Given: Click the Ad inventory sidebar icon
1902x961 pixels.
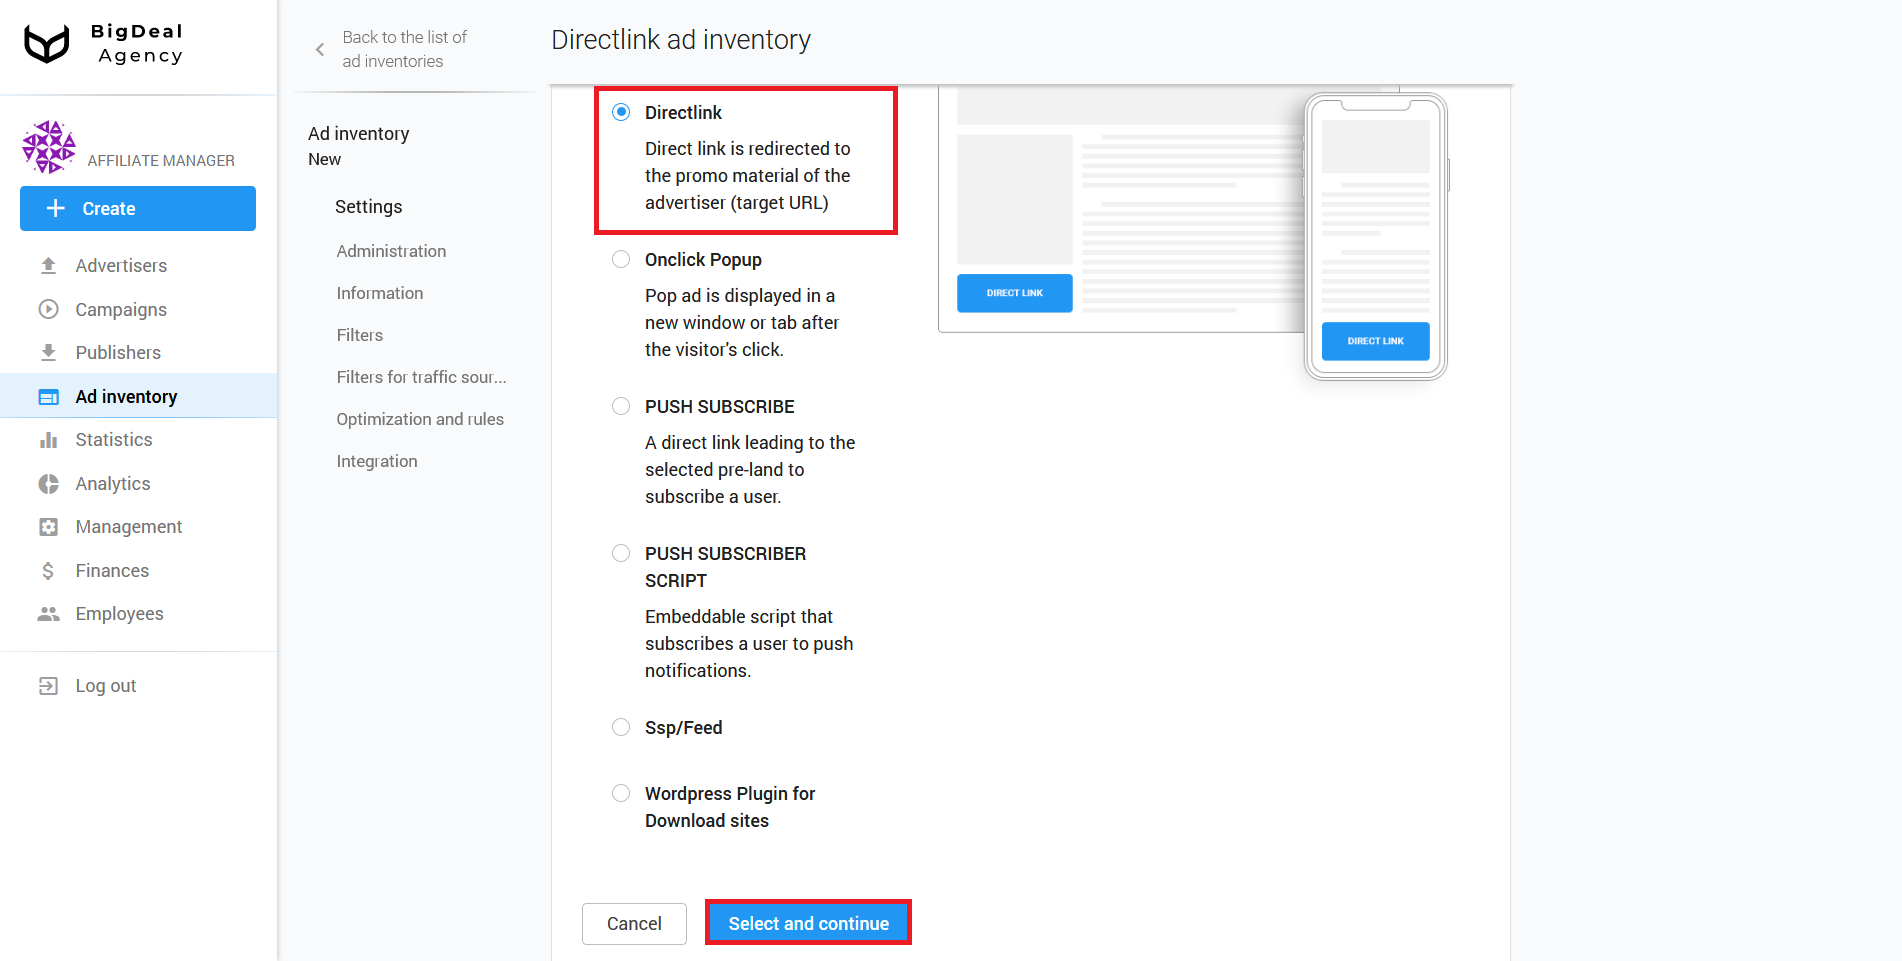Looking at the screenshot, I should pos(47,396).
